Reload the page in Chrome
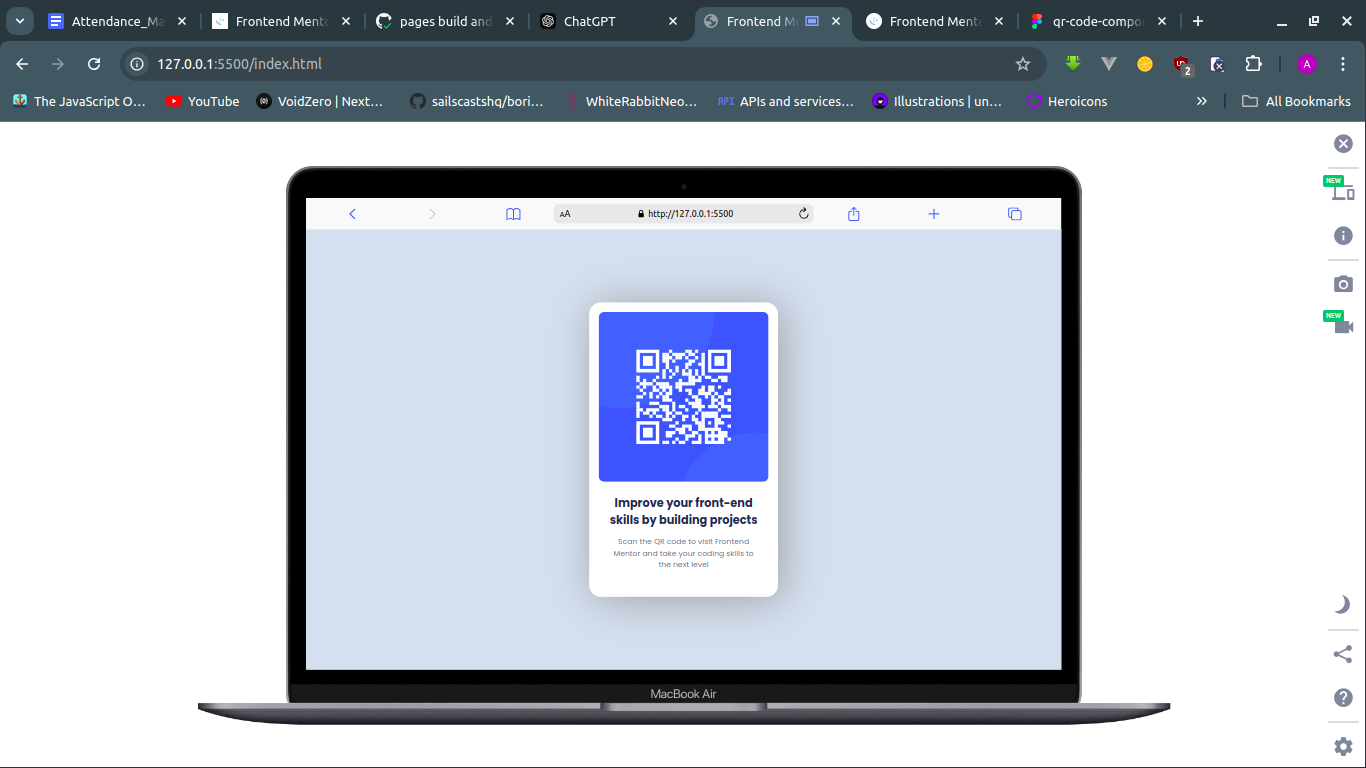Viewport: 1366px width, 768px height. 94,64
